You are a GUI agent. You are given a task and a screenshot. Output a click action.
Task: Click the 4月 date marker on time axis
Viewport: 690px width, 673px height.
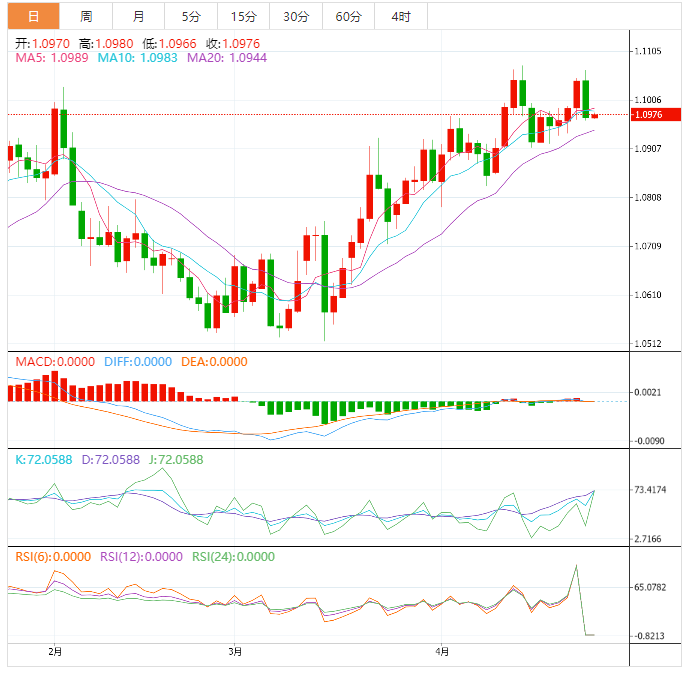441,652
